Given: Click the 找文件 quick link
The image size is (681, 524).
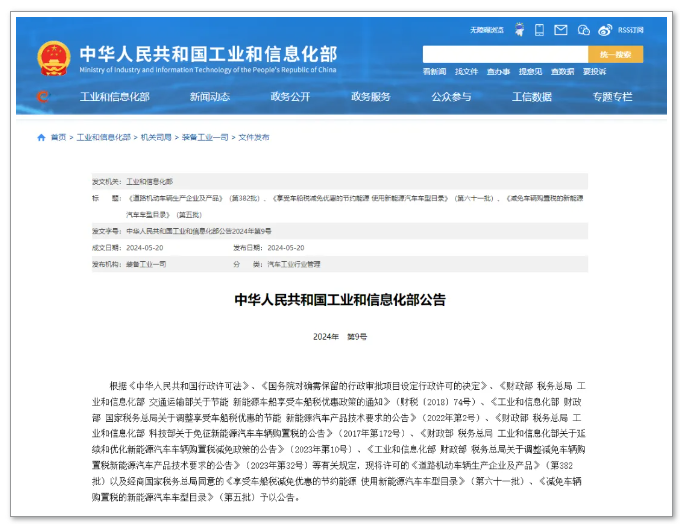Looking at the screenshot, I should [466, 72].
